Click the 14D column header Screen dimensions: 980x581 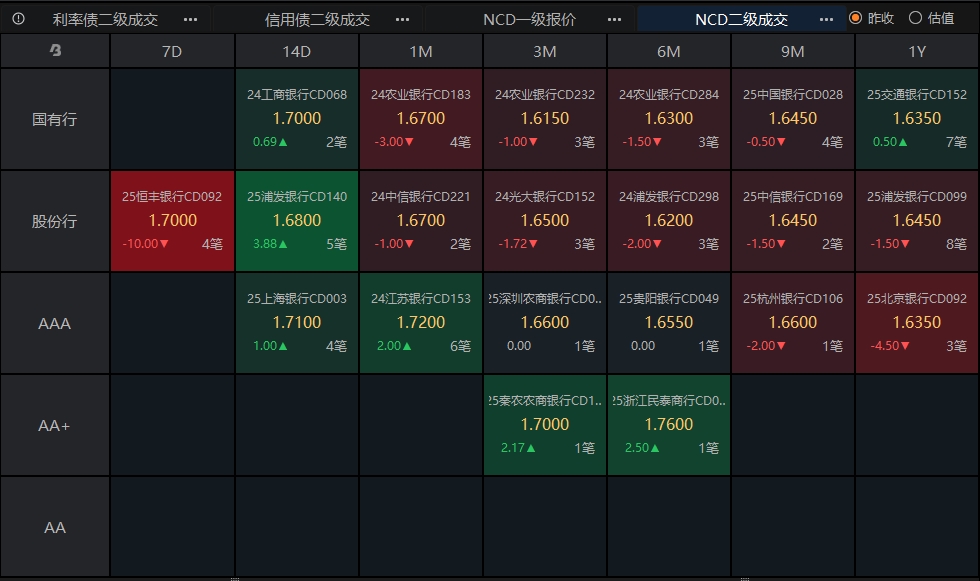click(296, 51)
